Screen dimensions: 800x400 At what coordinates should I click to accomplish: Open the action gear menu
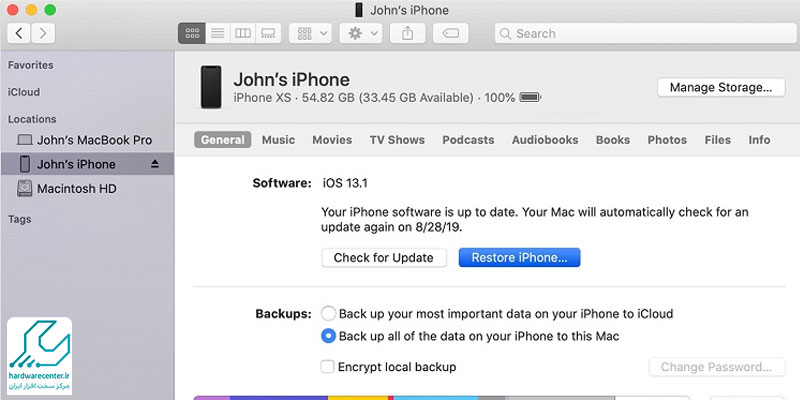coord(361,34)
